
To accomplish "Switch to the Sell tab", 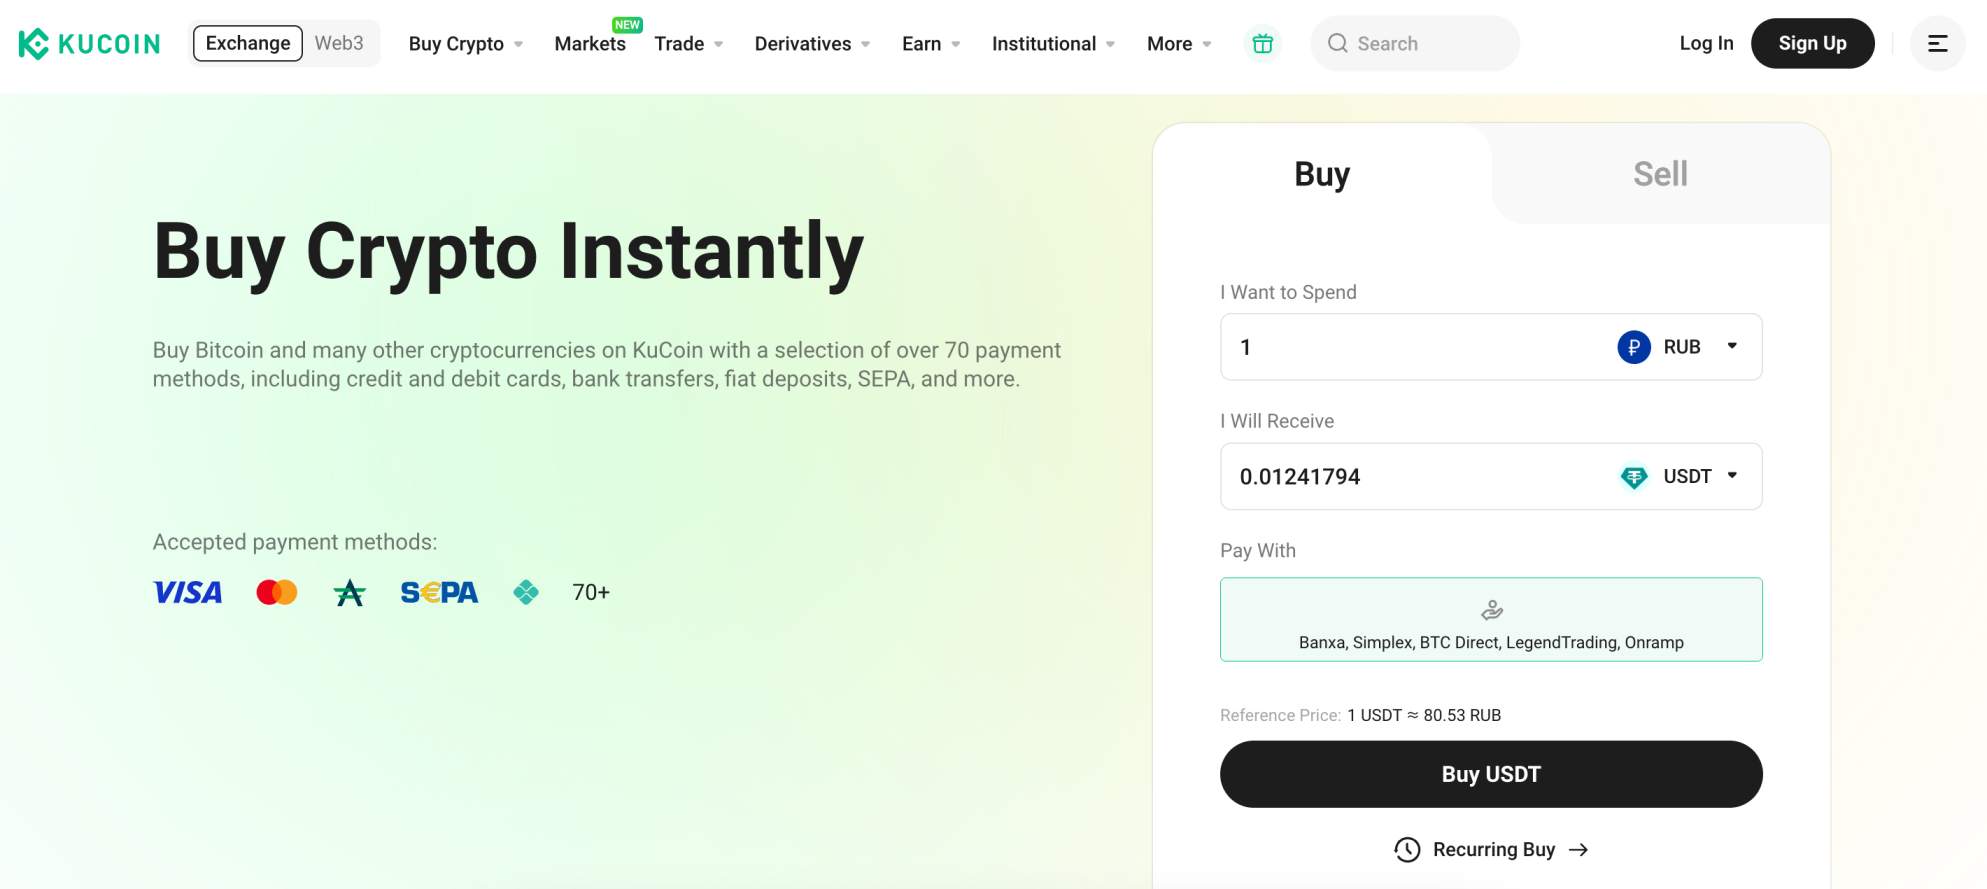I will [x=1659, y=173].
